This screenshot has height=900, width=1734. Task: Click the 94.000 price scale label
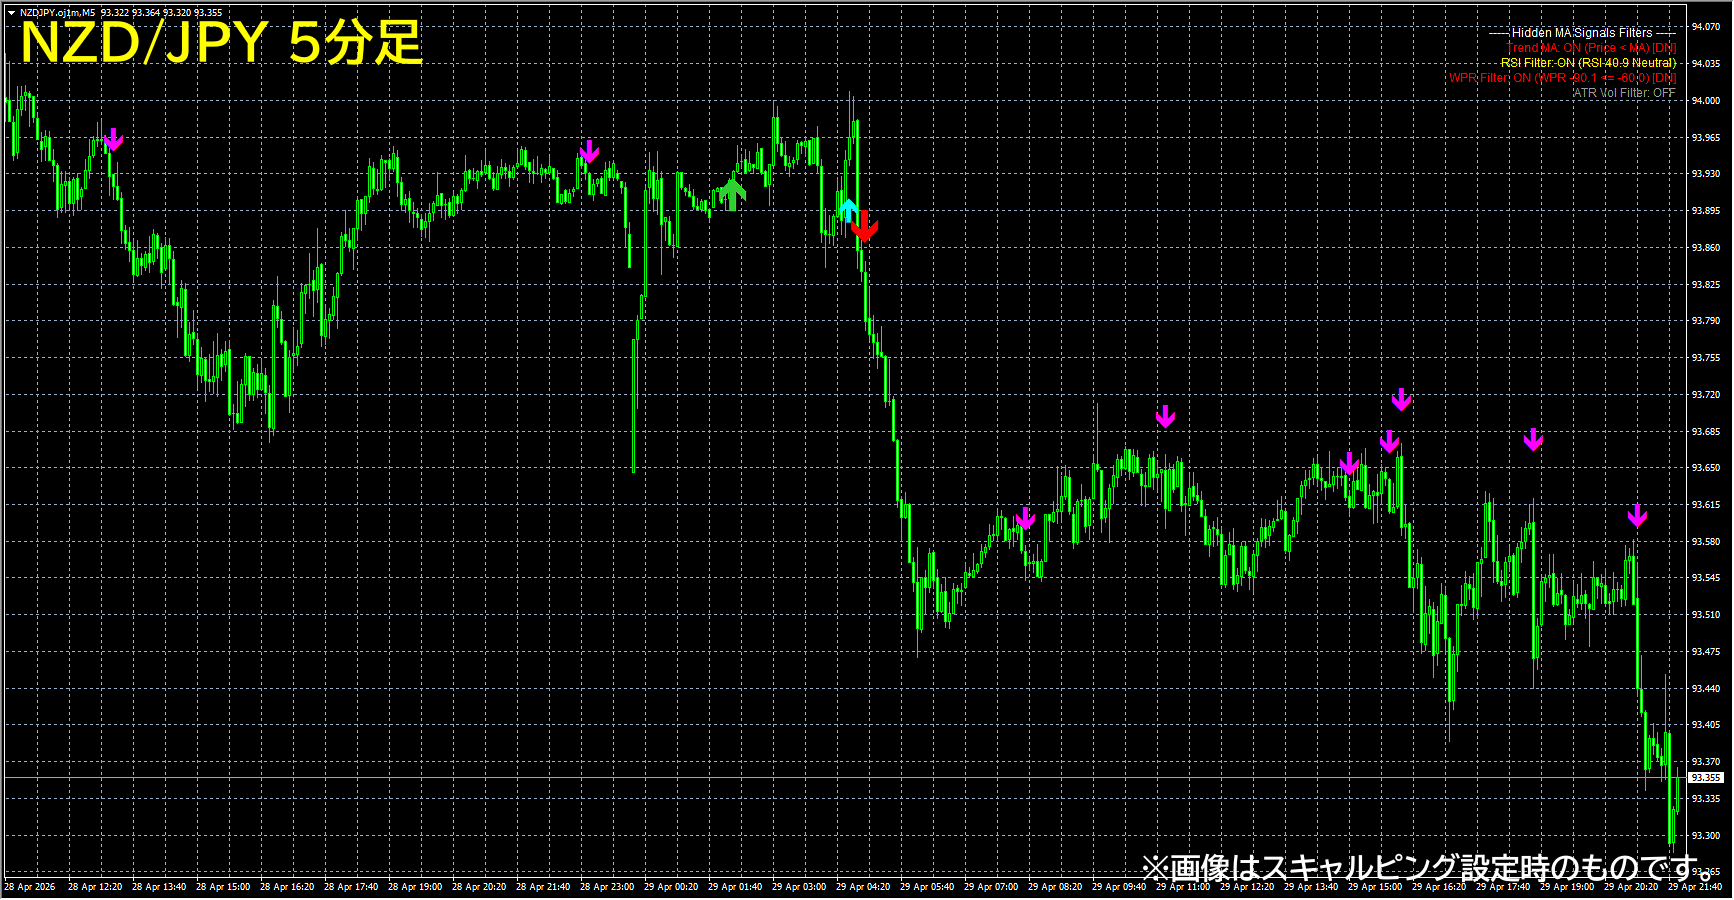tap(1706, 100)
